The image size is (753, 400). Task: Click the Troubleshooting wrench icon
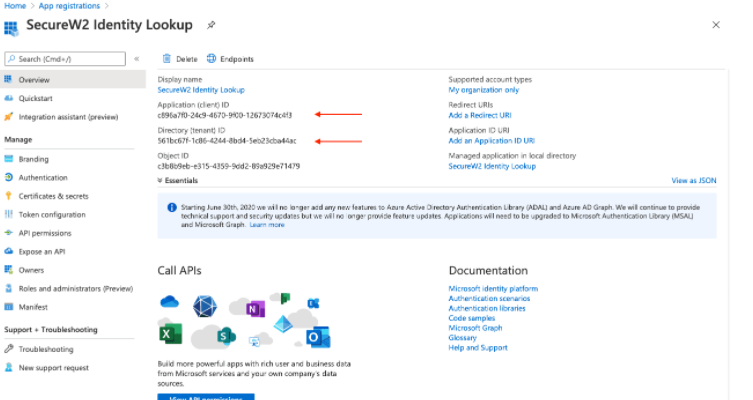(8, 349)
